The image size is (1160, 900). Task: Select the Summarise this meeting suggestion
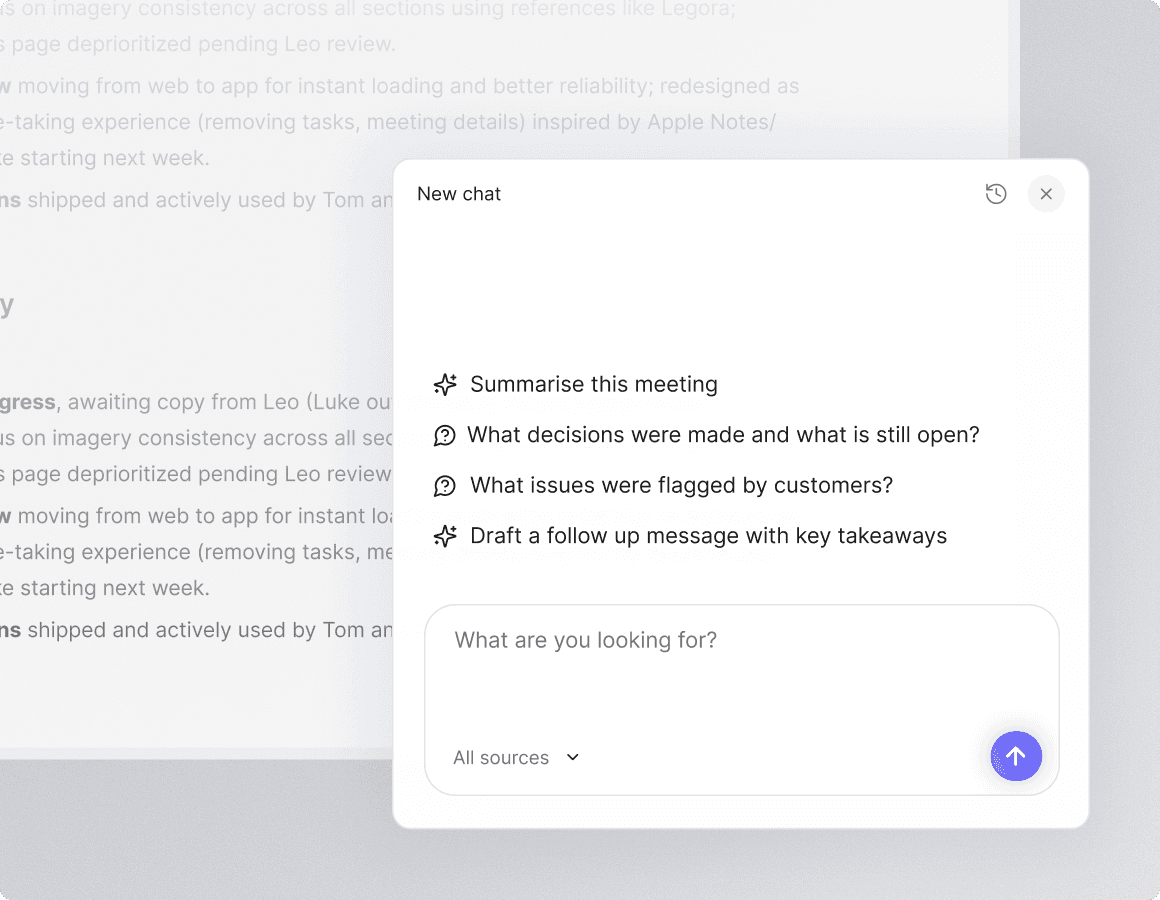pos(594,385)
